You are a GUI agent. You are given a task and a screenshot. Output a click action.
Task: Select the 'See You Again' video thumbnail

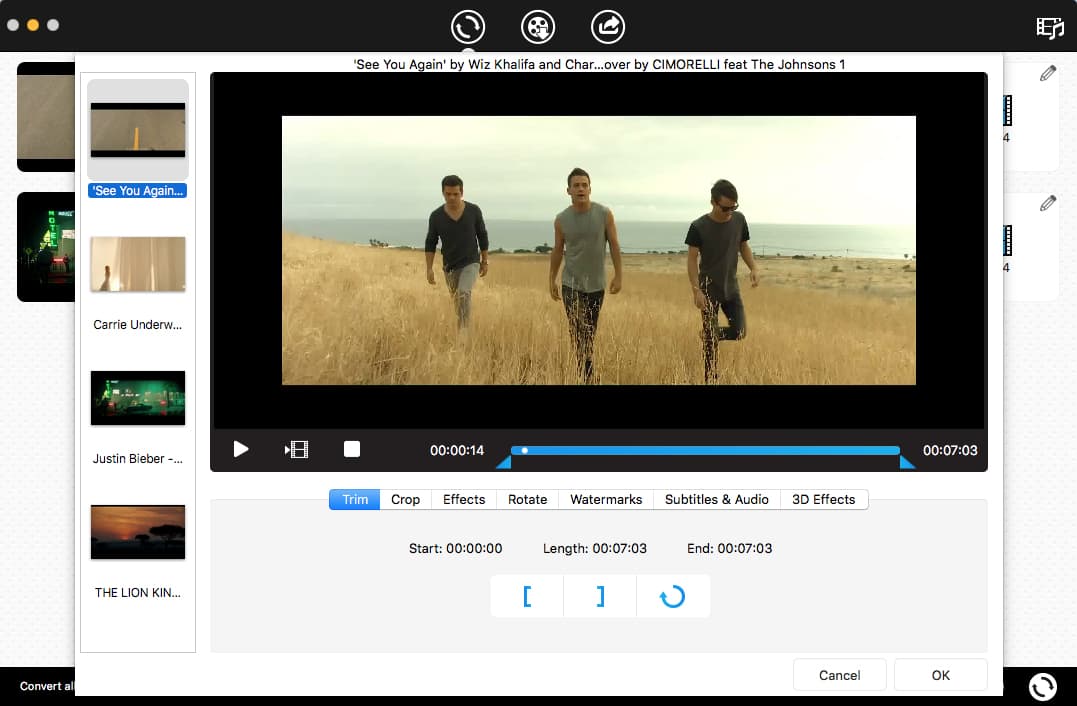click(x=138, y=130)
